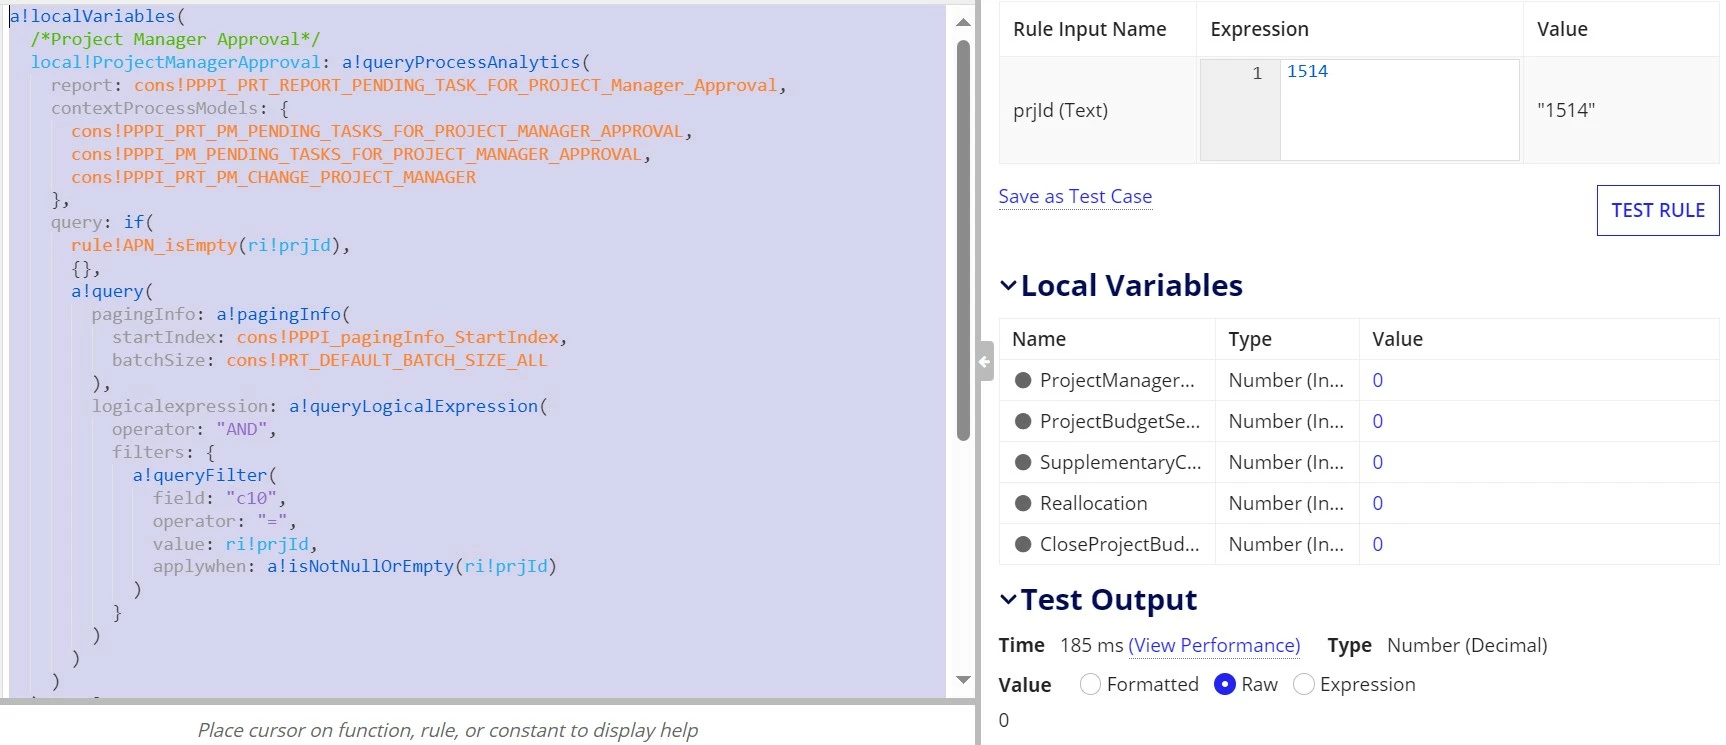Image resolution: width=1726 pixels, height=745 pixels.
Task: Click the cons!PPPI_pagingInfo_StartIndex constant
Action: coord(397,337)
